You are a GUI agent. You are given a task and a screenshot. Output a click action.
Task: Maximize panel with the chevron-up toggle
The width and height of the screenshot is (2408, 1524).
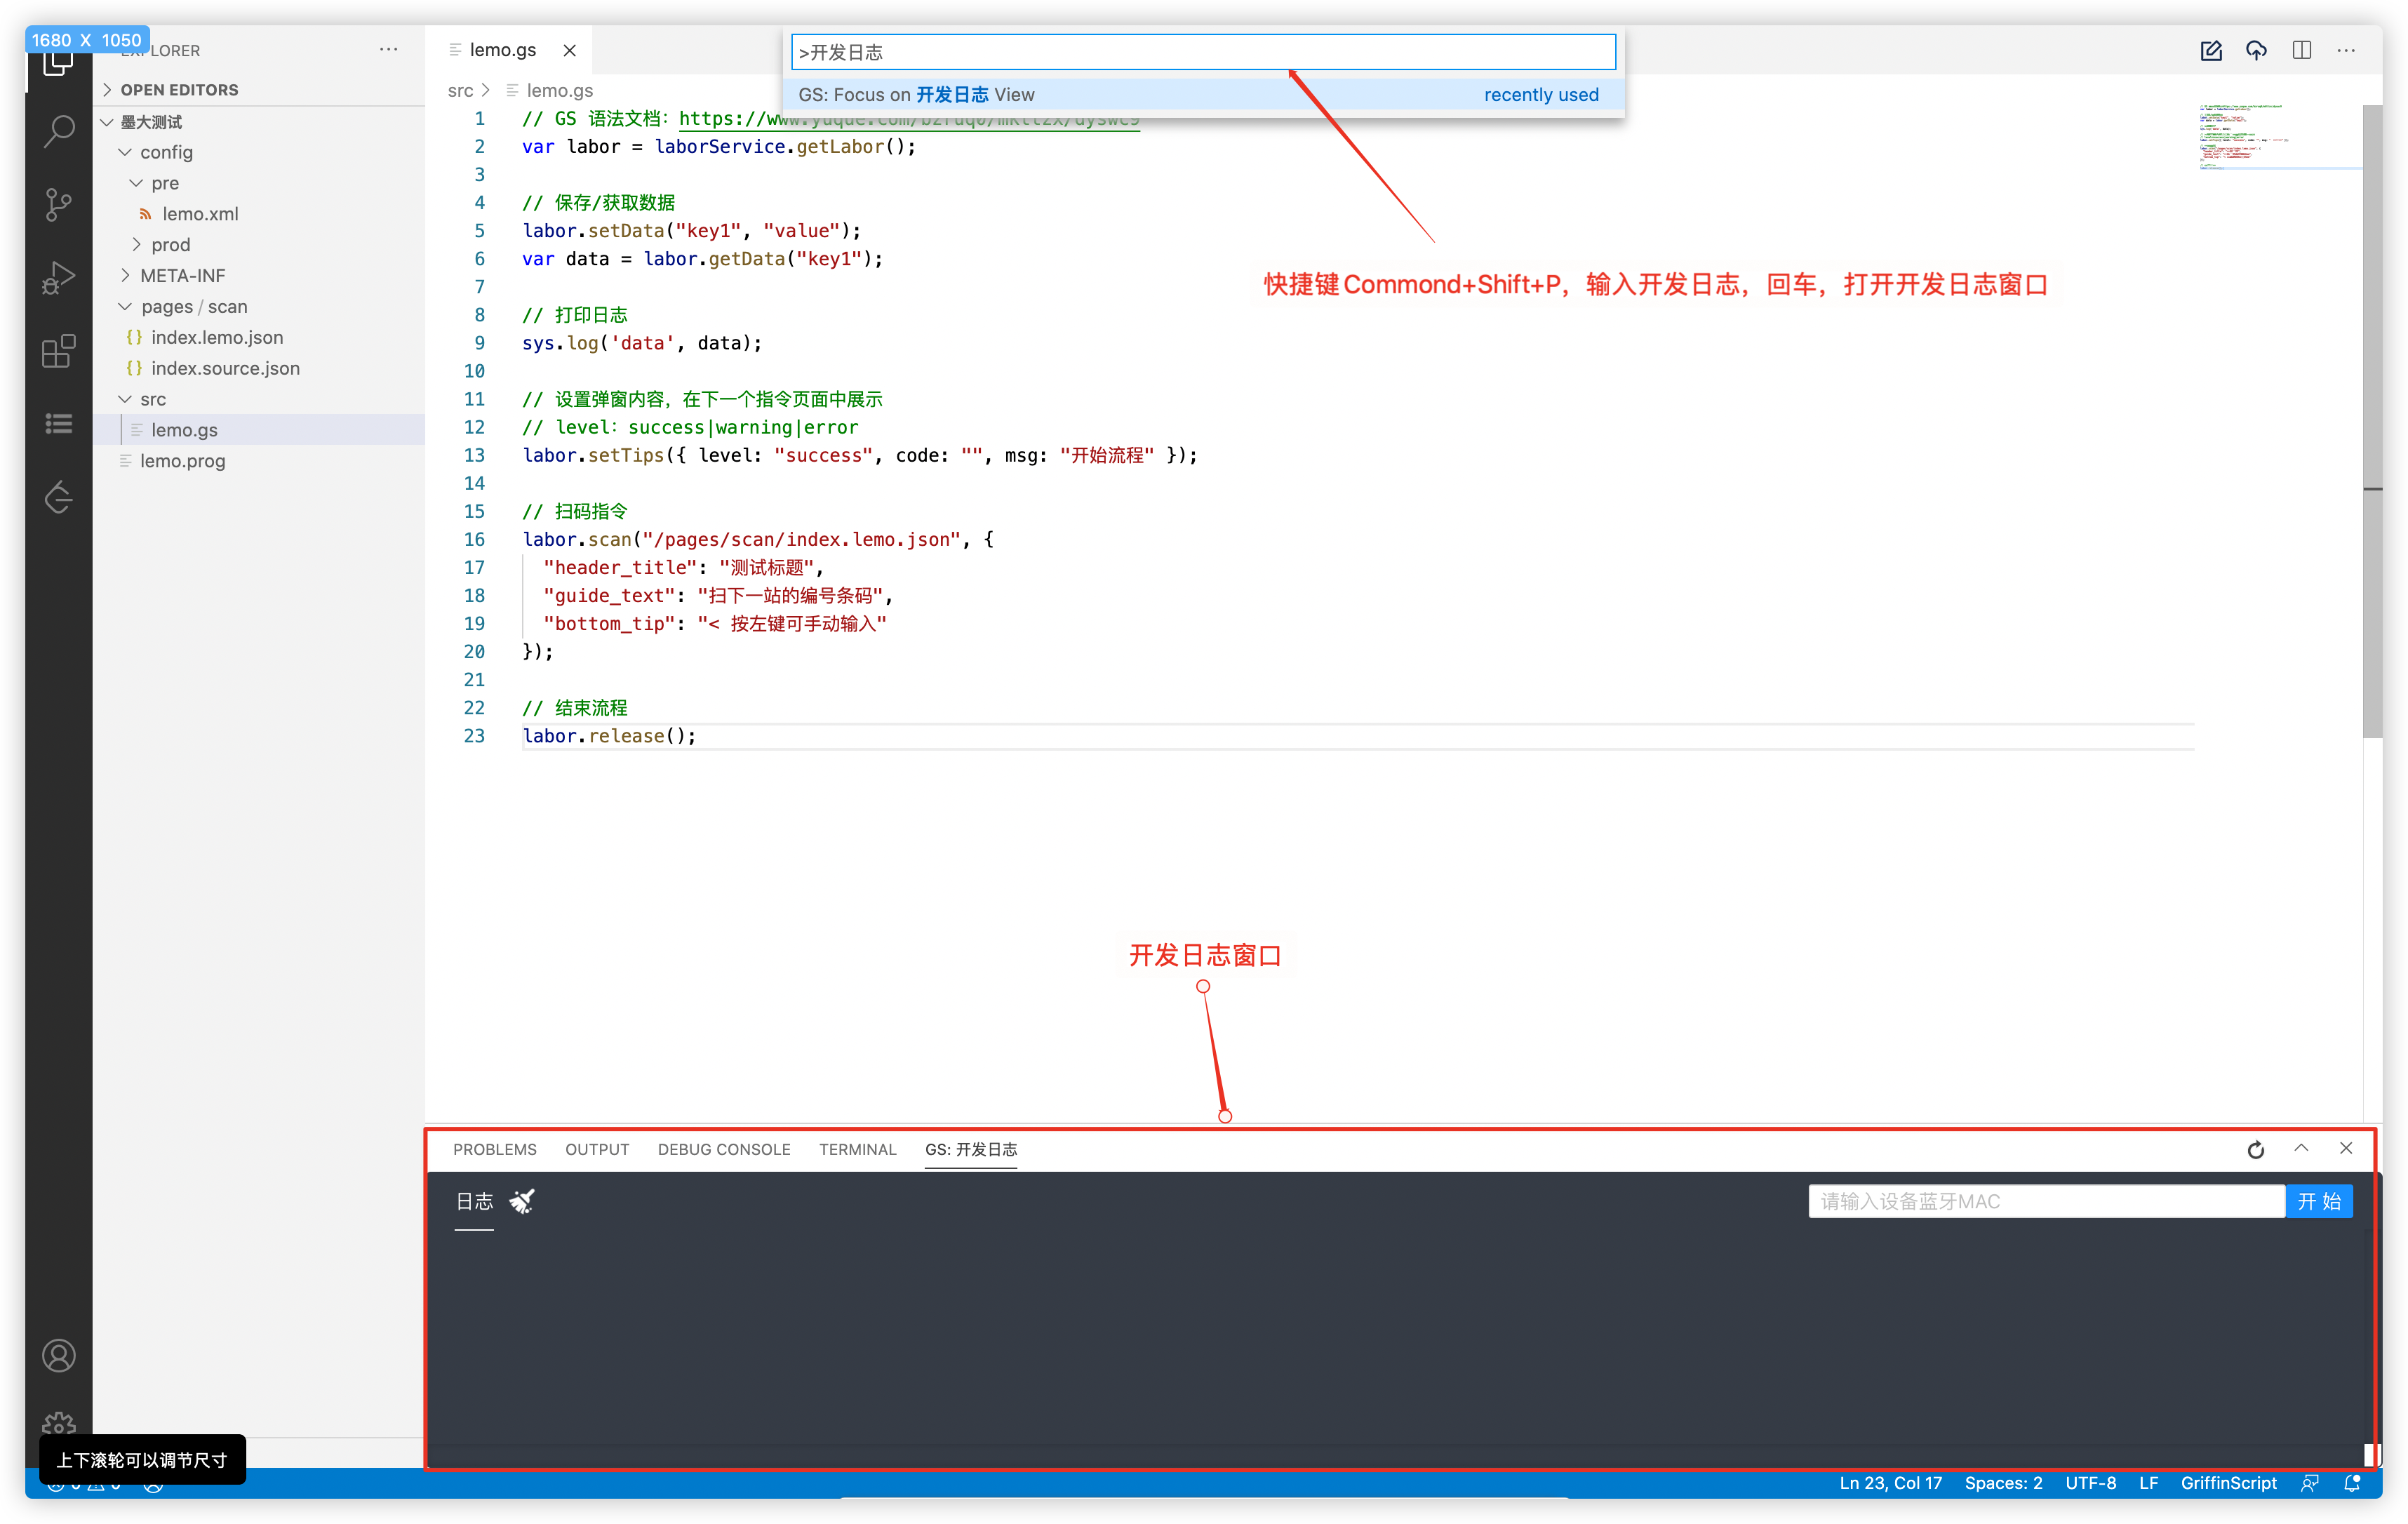(x=2301, y=1149)
